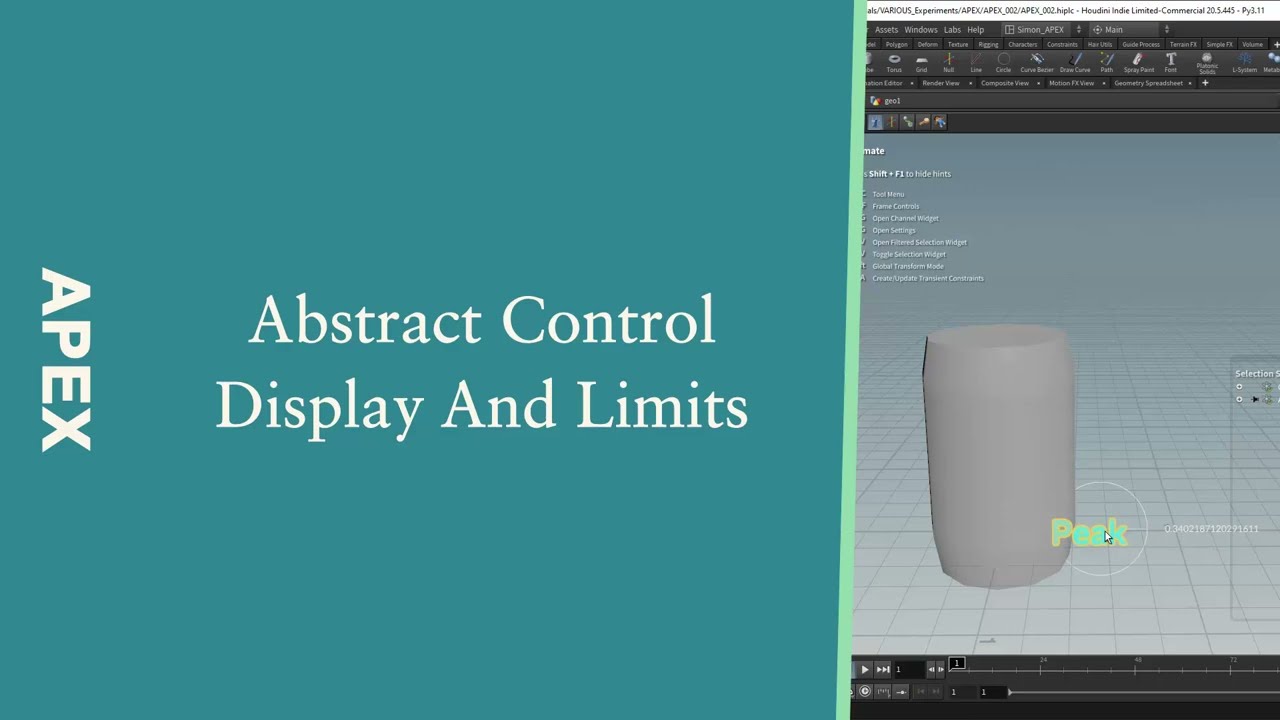This screenshot has height=720, width=1280.
Task: Open the Help menu
Action: pos(975,30)
